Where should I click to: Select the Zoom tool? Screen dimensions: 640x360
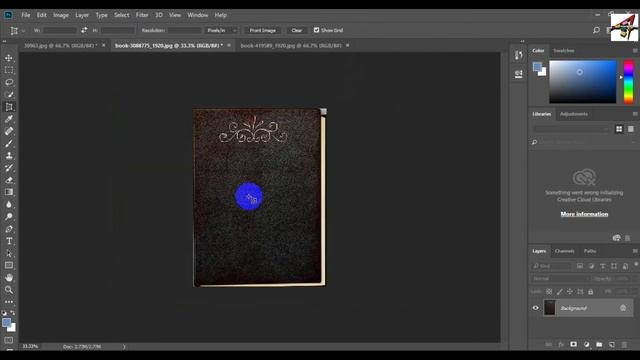(x=9, y=290)
